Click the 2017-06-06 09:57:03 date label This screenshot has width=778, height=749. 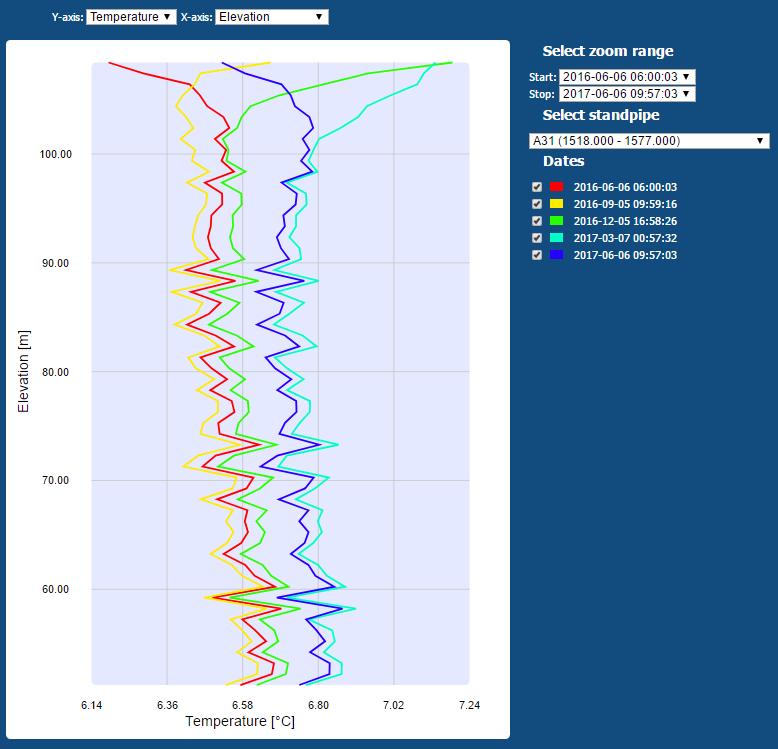click(625, 255)
